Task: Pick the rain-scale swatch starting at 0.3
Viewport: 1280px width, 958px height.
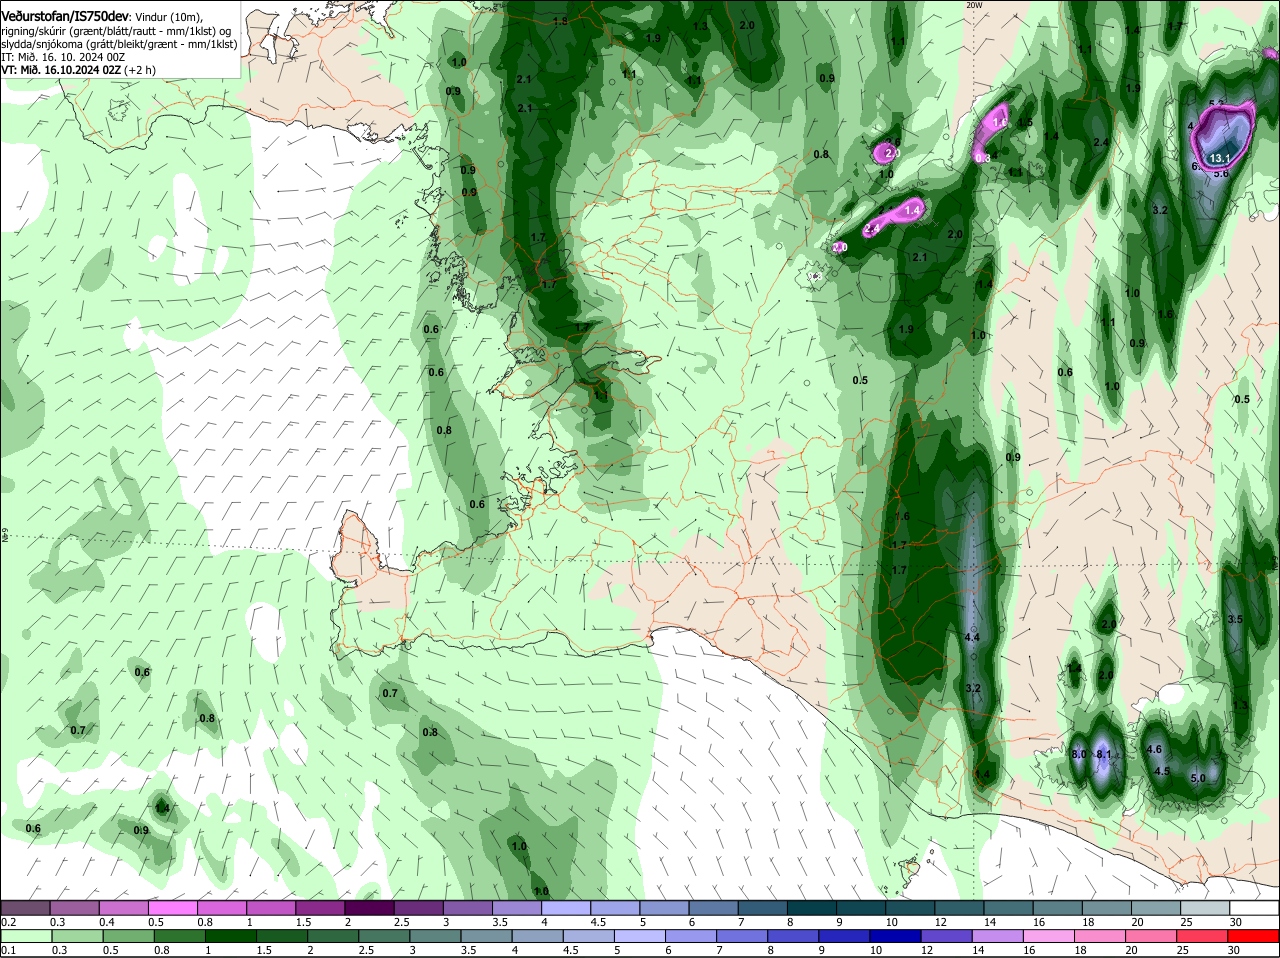Action: (x=76, y=936)
